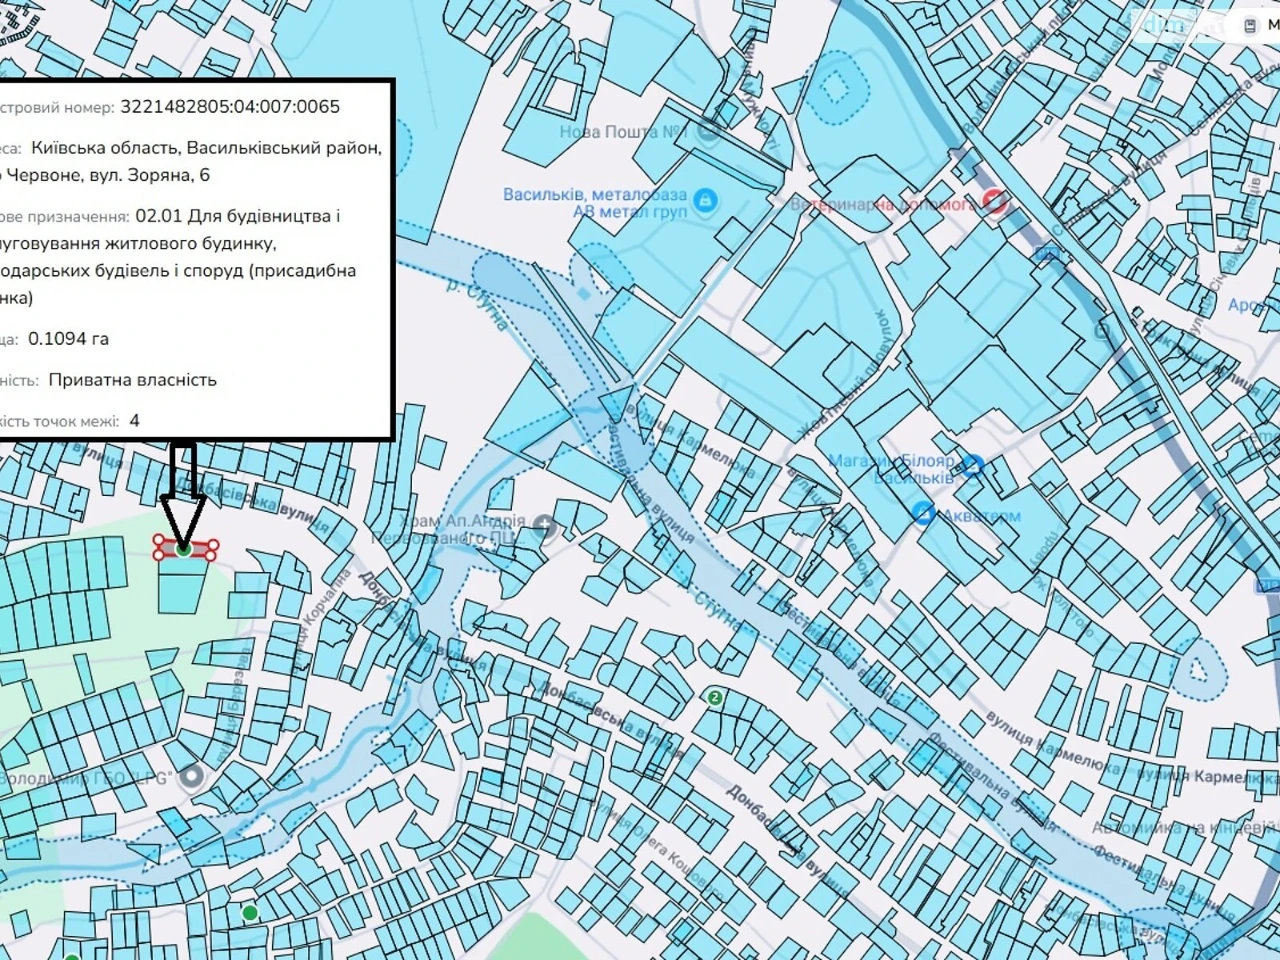1280x960 pixels.
Task: Click the 'вулиця Корчагіна' street label
Action: tap(321, 620)
